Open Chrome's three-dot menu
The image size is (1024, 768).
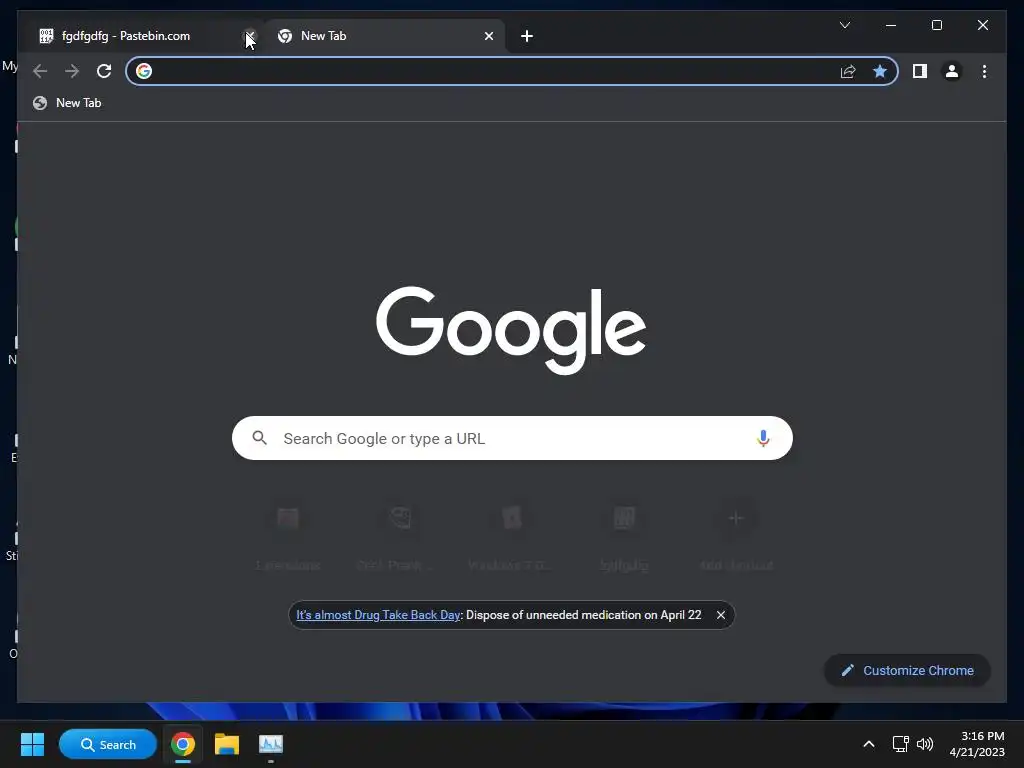984,71
